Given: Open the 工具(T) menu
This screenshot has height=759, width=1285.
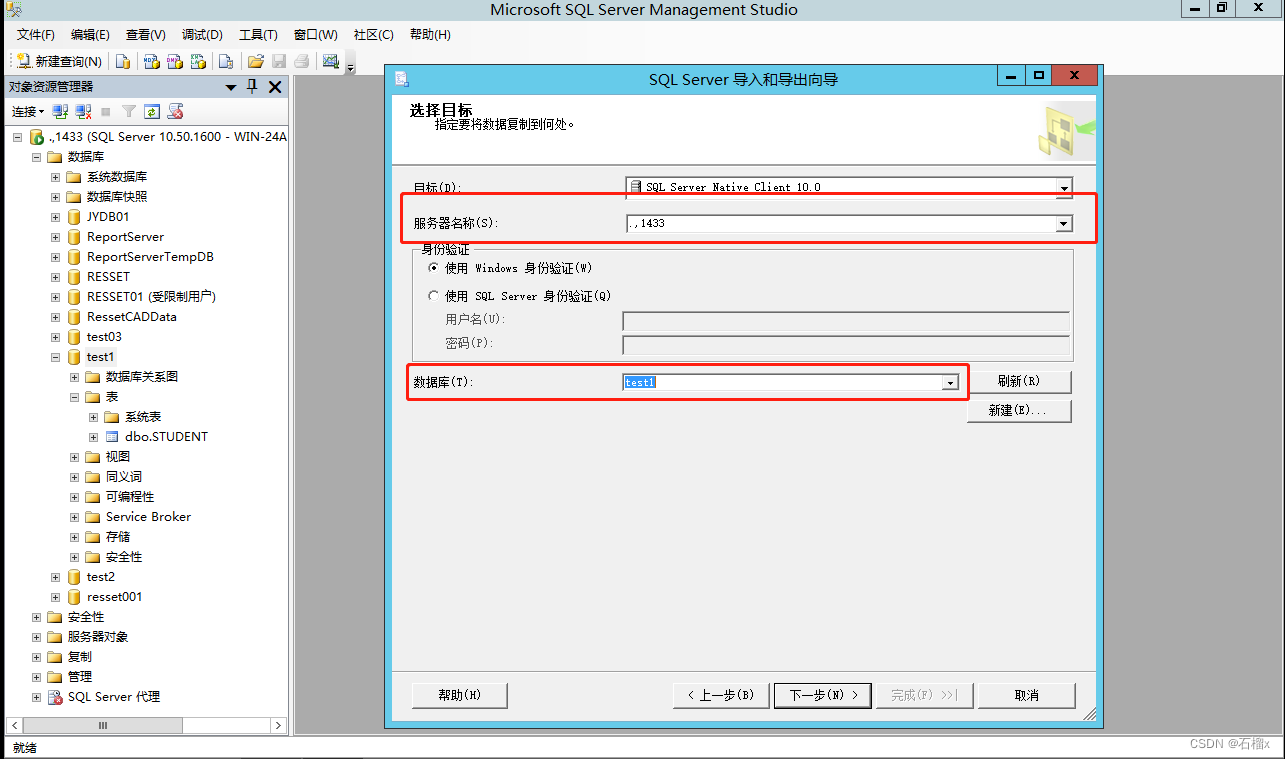Looking at the screenshot, I should pos(258,34).
